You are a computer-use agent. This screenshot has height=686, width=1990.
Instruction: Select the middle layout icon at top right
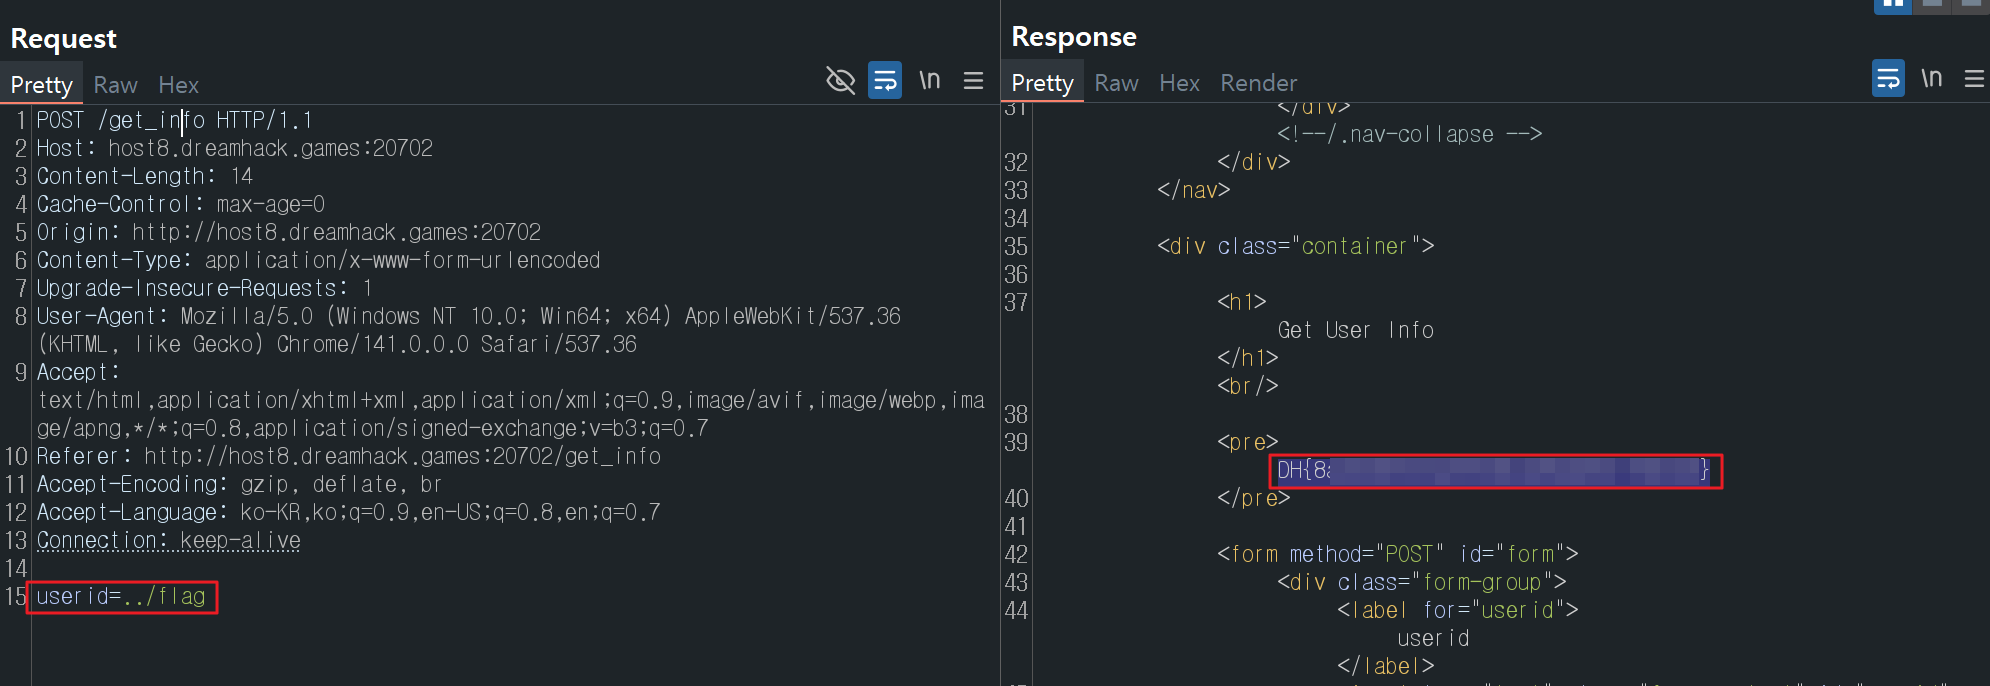click(x=1932, y=5)
